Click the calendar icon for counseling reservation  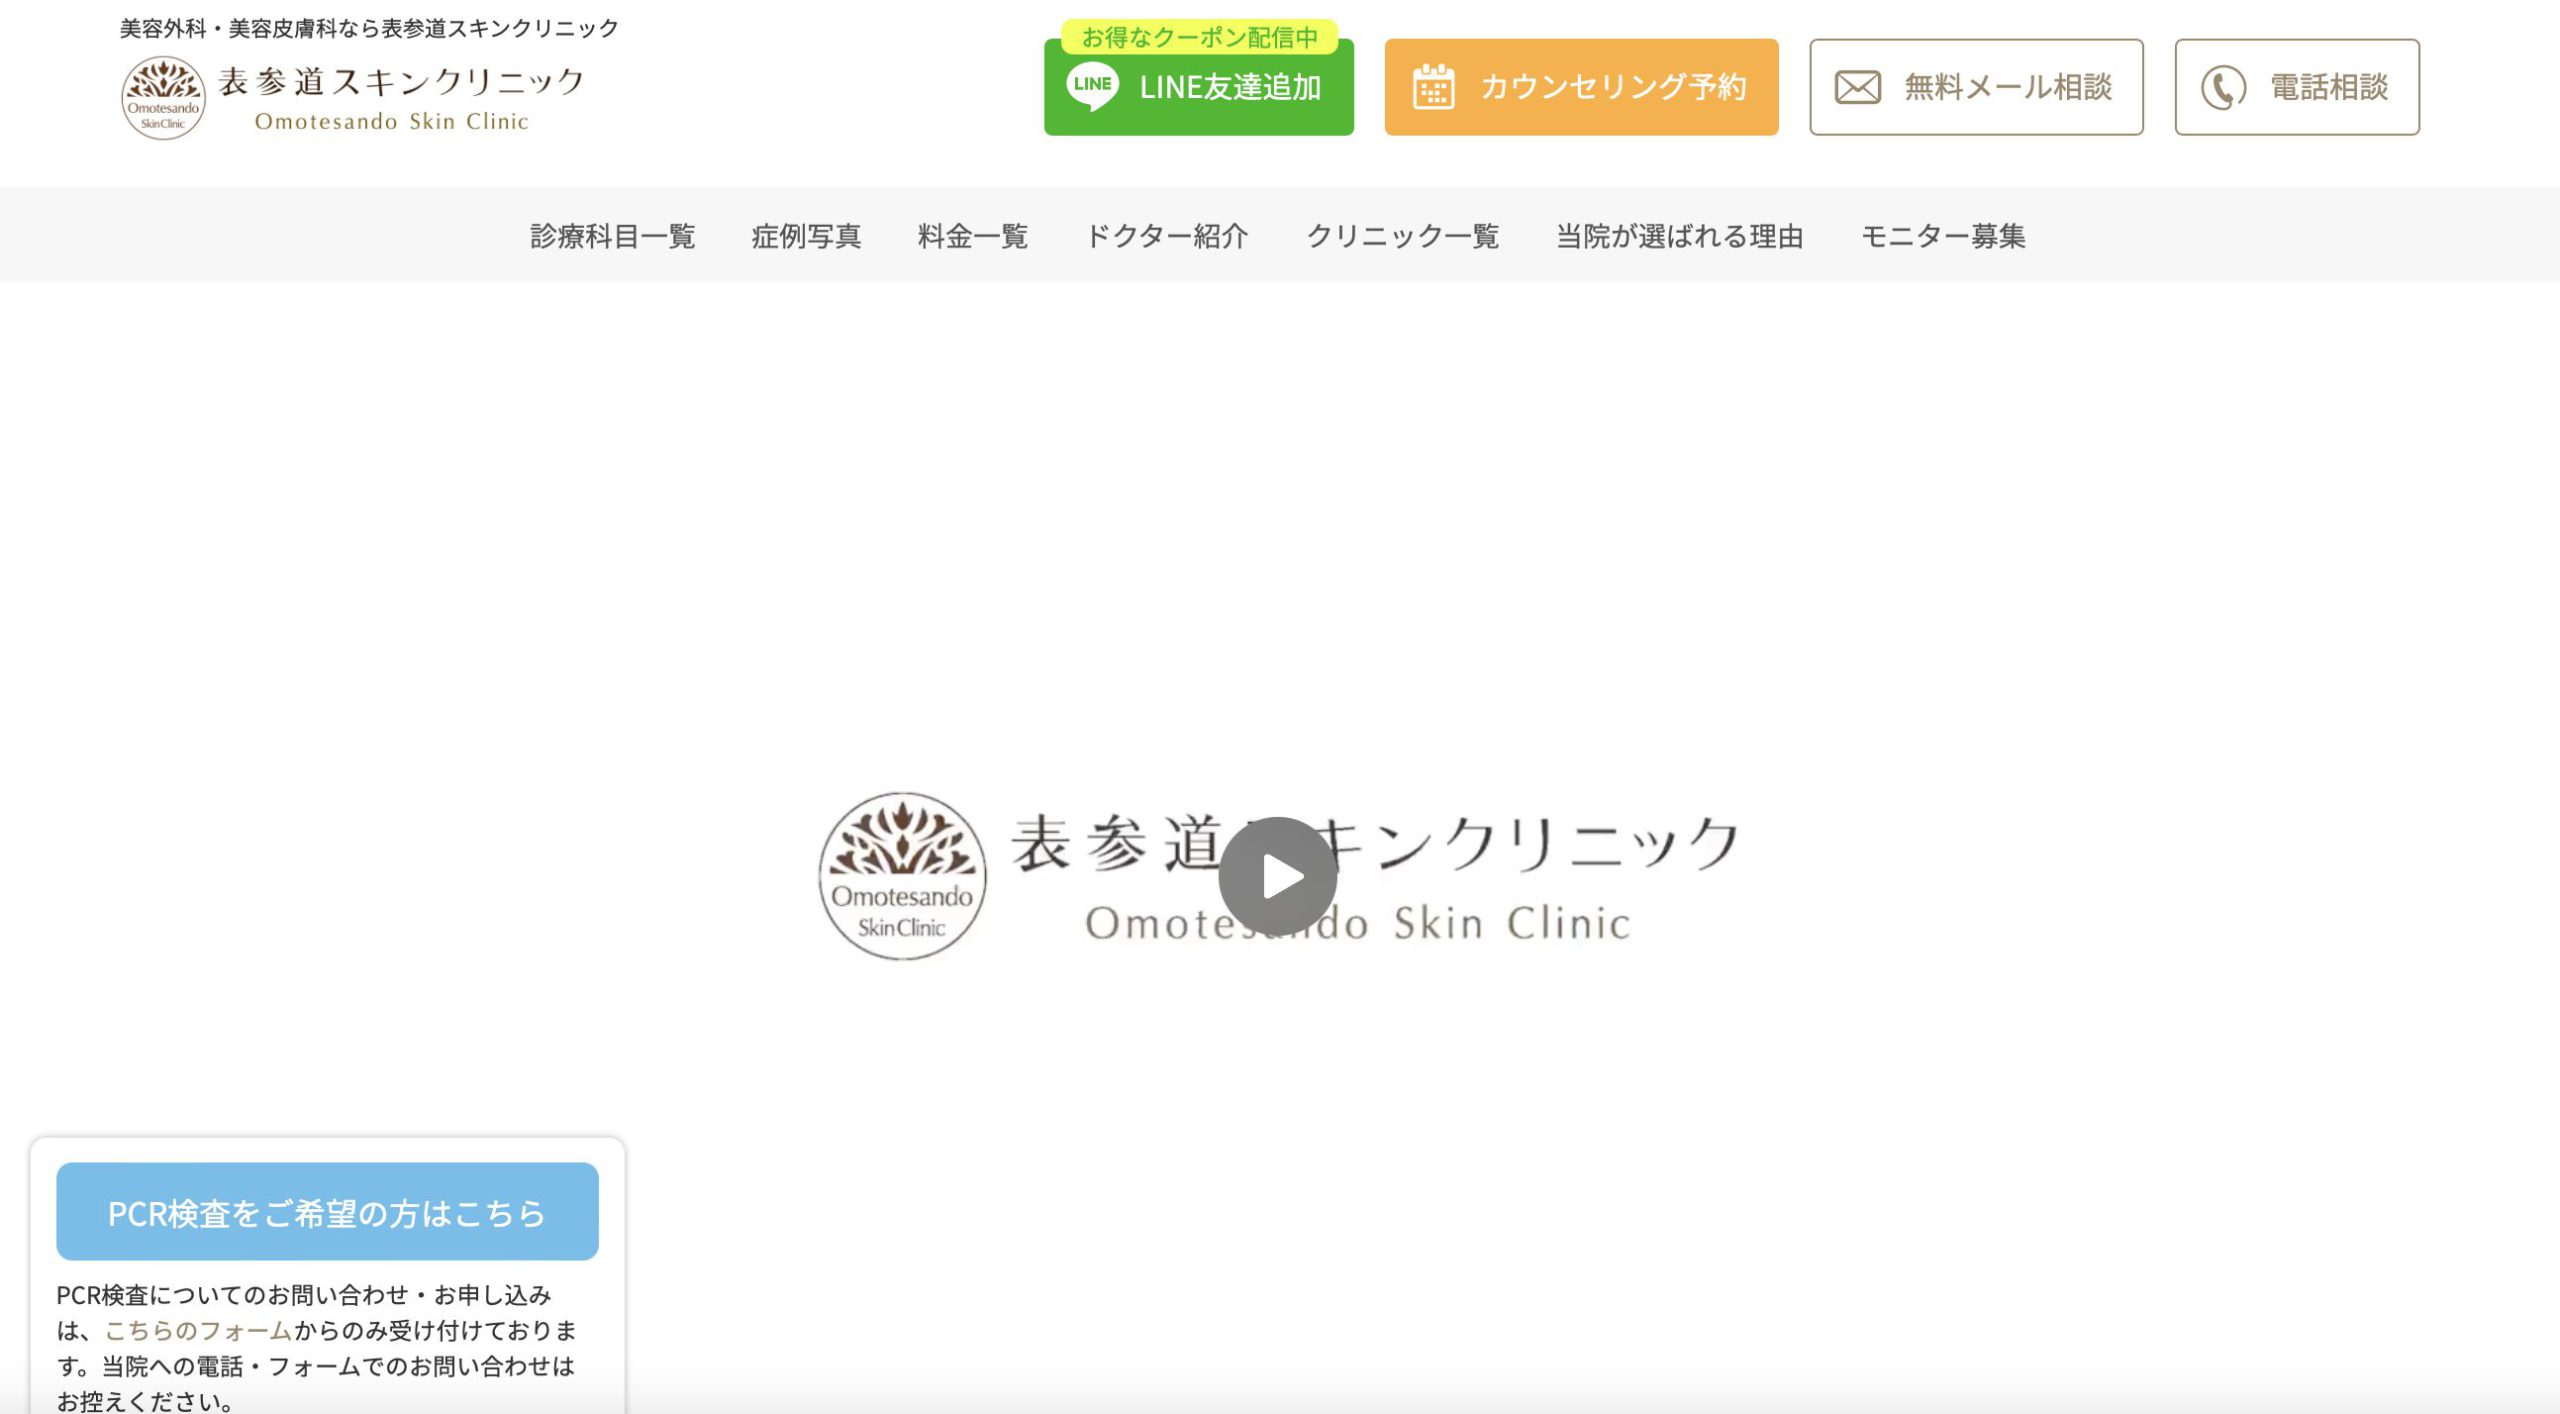point(1433,88)
